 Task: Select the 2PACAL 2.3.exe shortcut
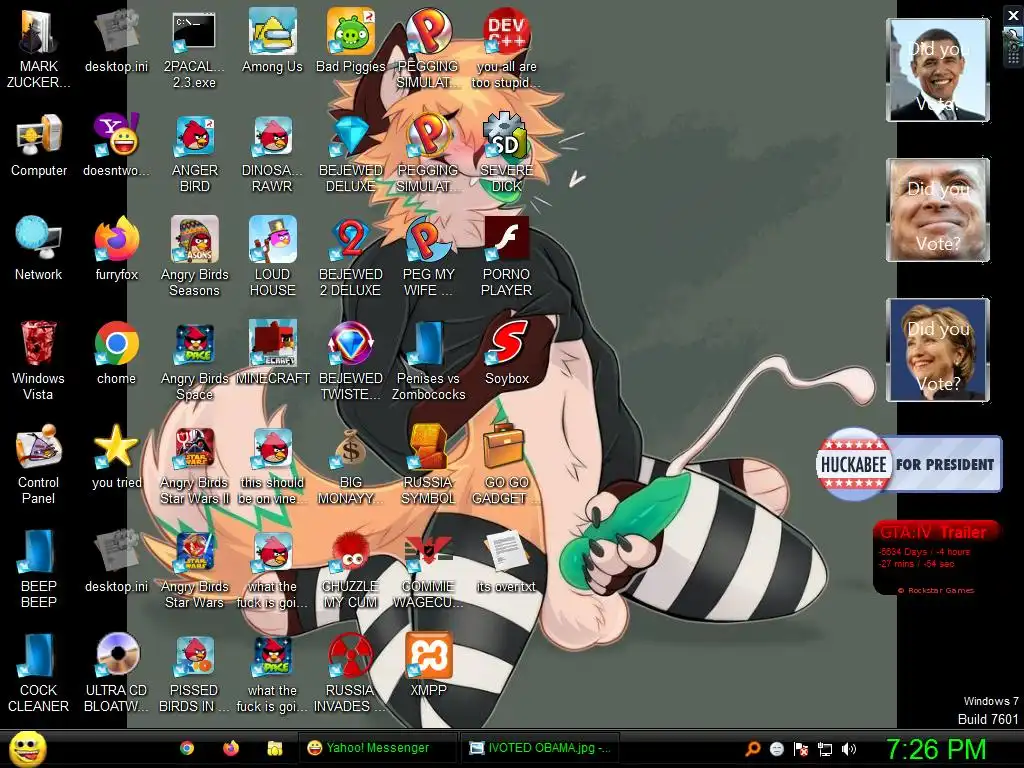click(194, 47)
